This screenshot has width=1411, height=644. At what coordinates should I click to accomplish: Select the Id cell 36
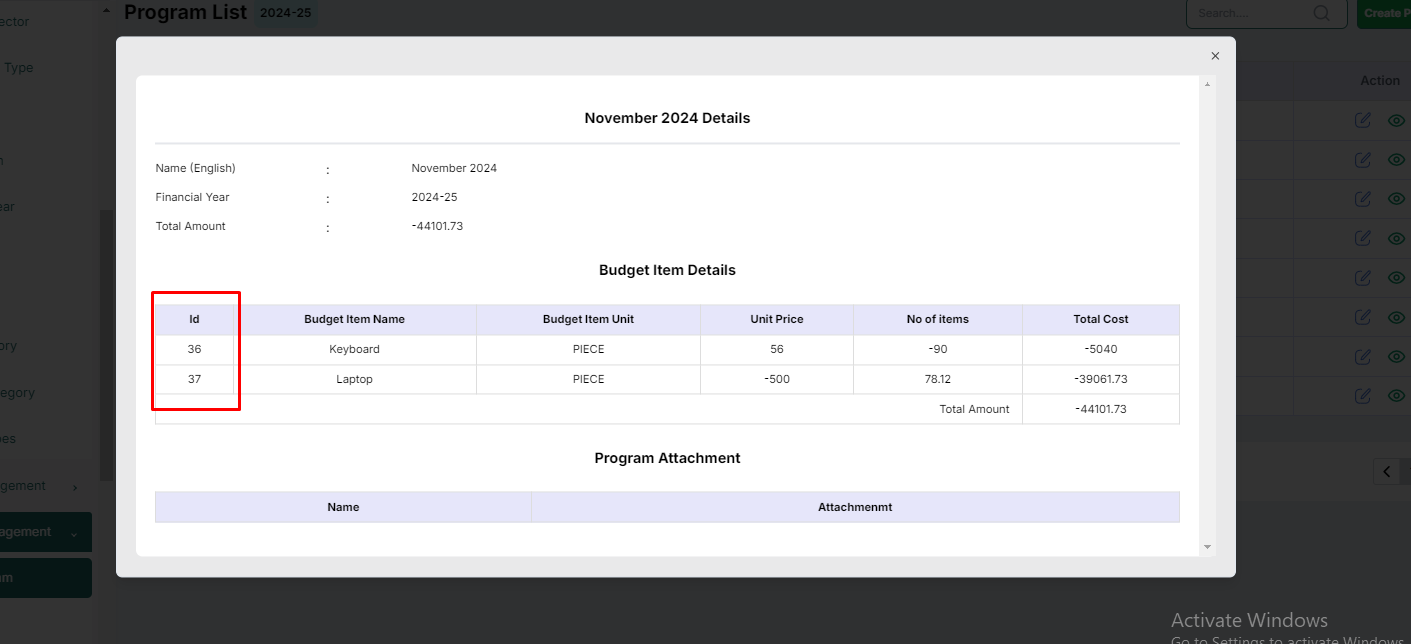coord(194,350)
